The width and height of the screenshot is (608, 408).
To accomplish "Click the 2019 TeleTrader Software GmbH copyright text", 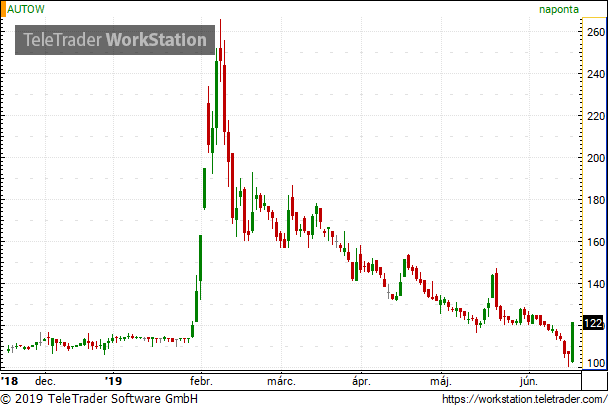I will click(99, 399).
